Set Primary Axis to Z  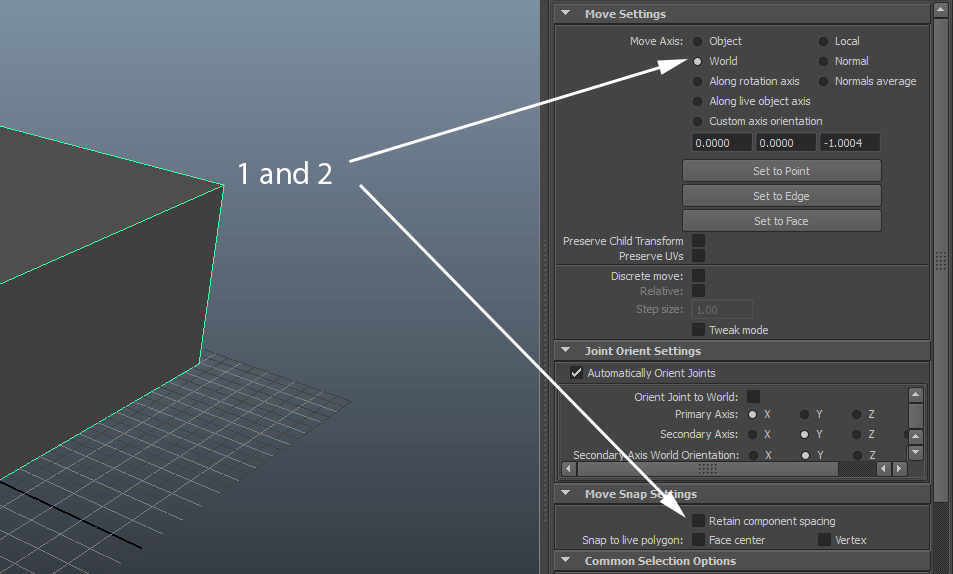tap(856, 415)
